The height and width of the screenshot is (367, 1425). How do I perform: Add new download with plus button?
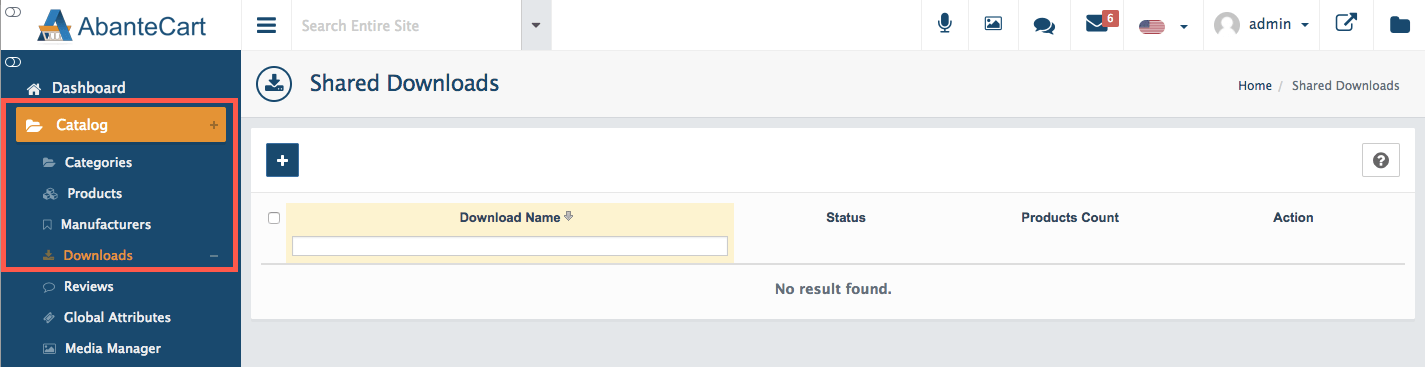pos(282,160)
